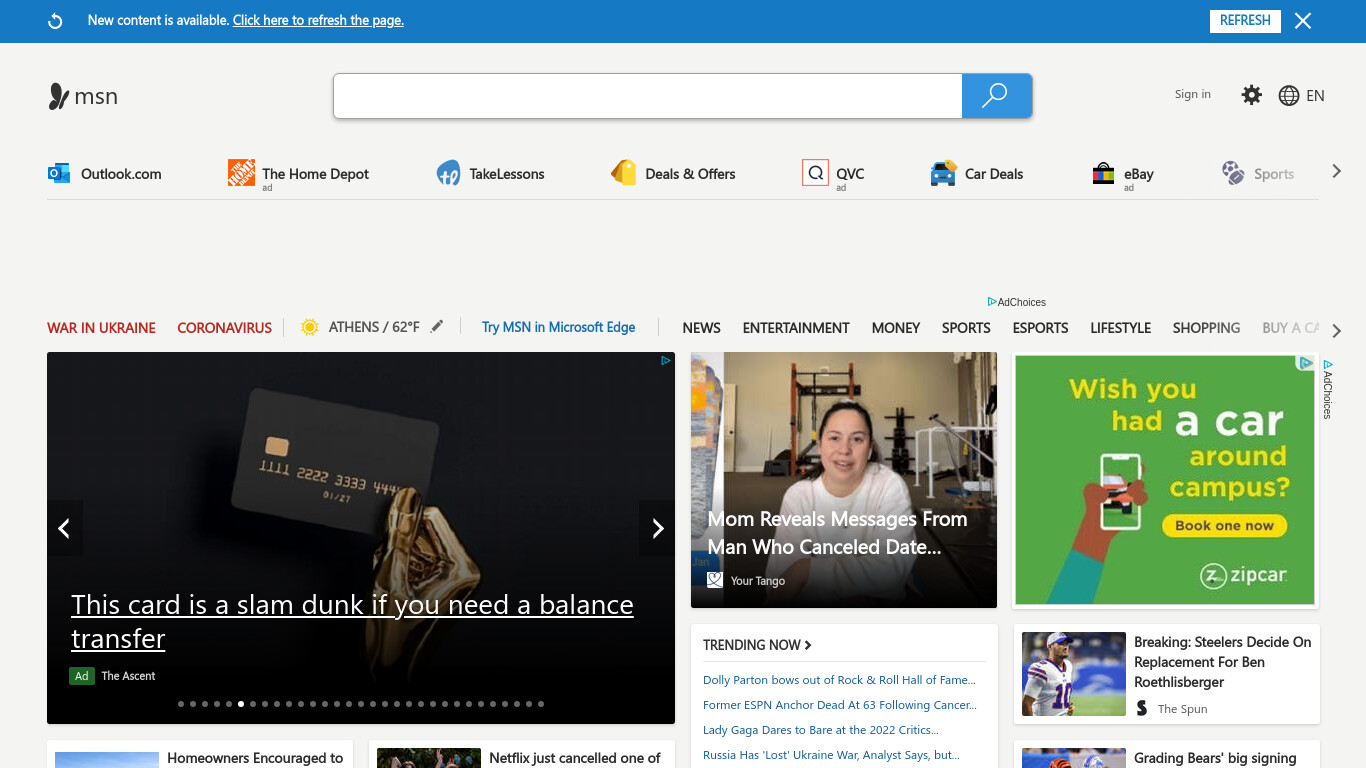Open the News category
This screenshot has width=1366, height=768.
pos(701,328)
